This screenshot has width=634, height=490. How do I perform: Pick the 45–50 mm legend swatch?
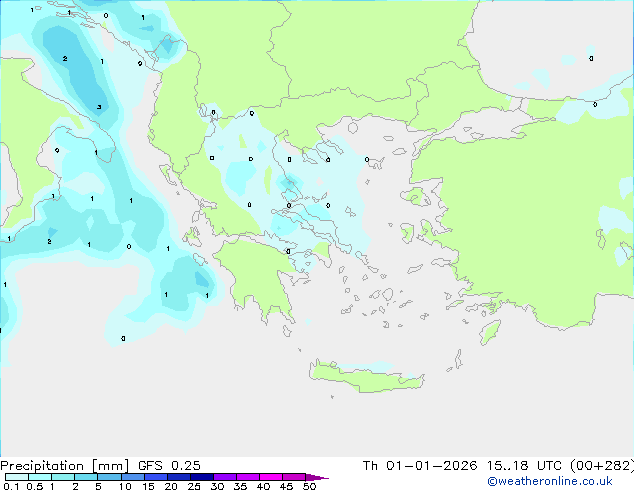pyautogui.click(x=294, y=477)
